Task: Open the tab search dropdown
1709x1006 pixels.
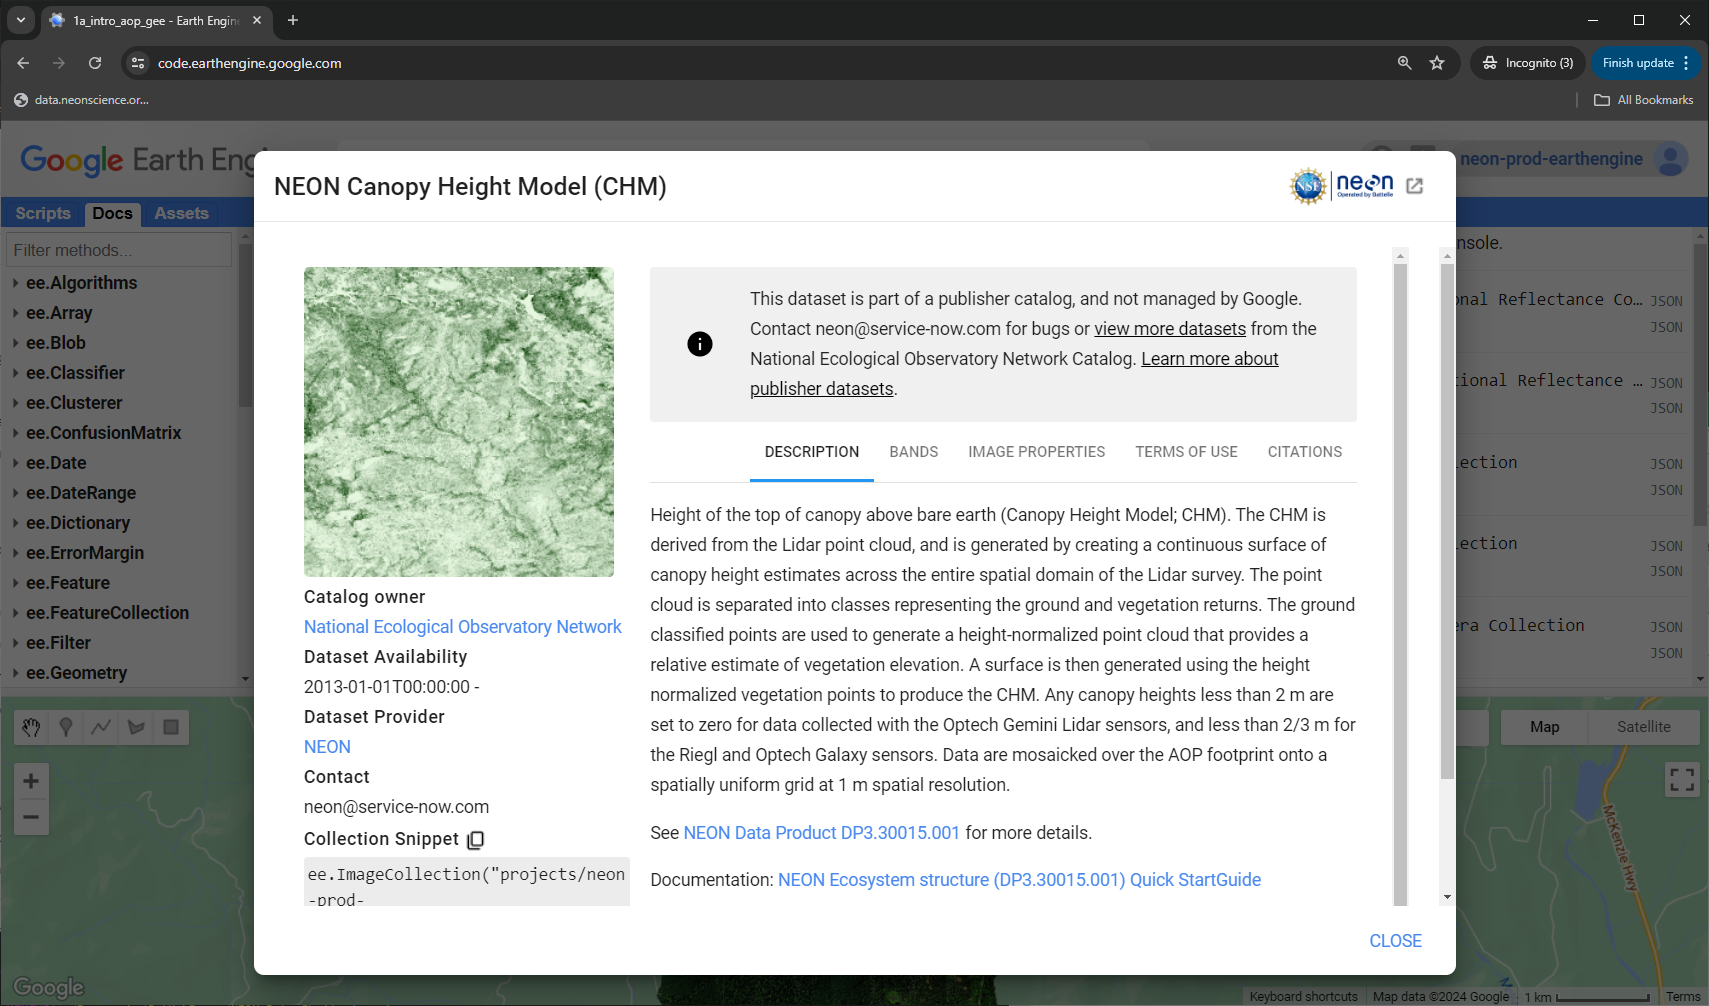Action: point(20,20)
